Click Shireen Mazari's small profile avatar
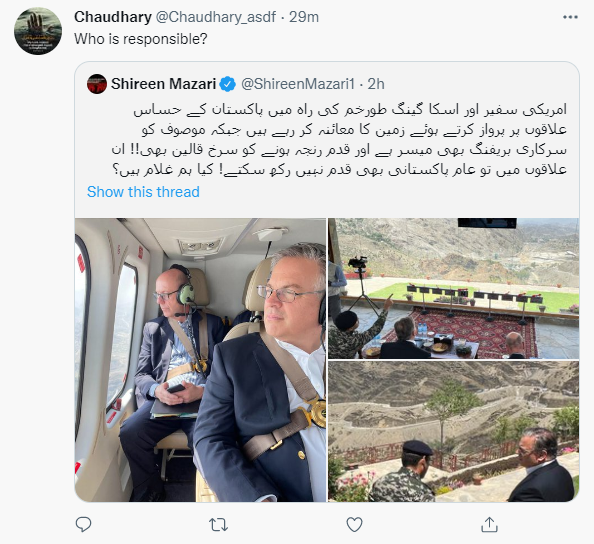The image size is (594, 544). point(97,84)
